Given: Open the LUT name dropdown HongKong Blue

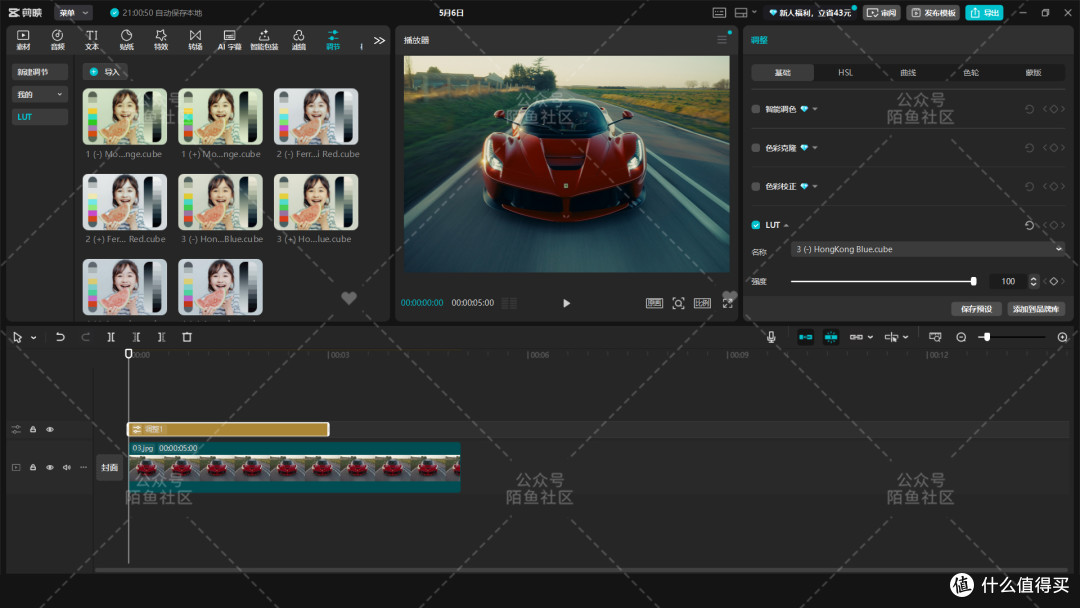Looking at the screenshot, I should click(x=928, y=249).
